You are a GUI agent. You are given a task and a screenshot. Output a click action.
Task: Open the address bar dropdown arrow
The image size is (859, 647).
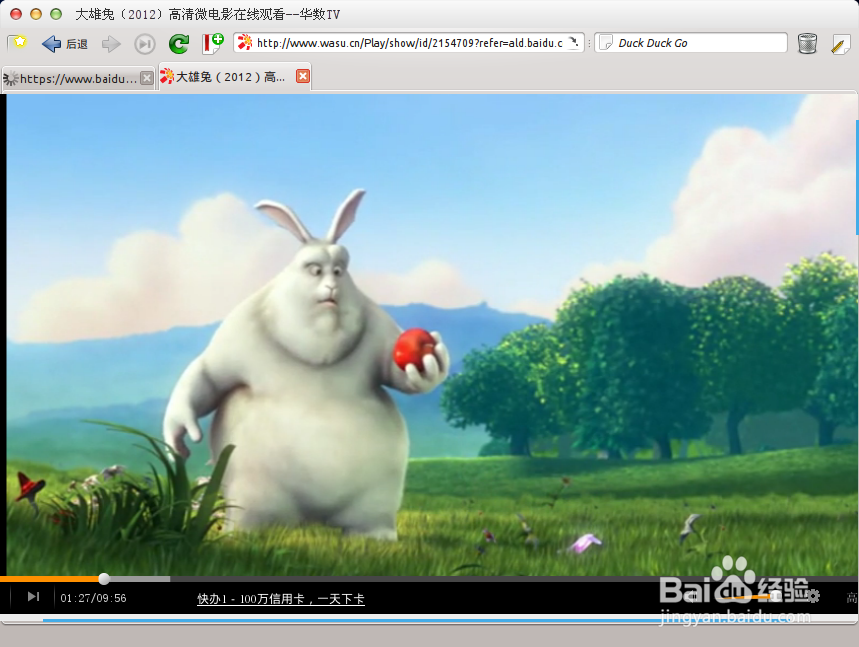(x=574, y=42)
